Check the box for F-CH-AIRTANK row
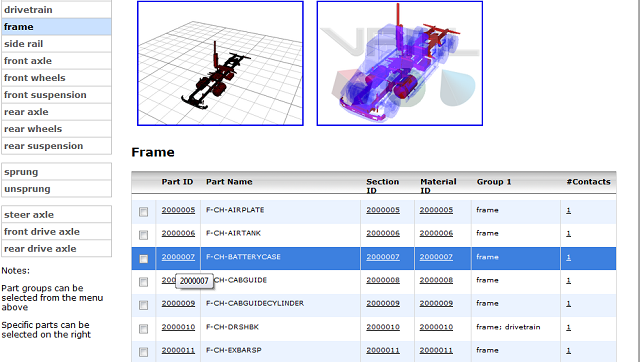This screenshot has width=640, height=362. [x=143, y=235]
